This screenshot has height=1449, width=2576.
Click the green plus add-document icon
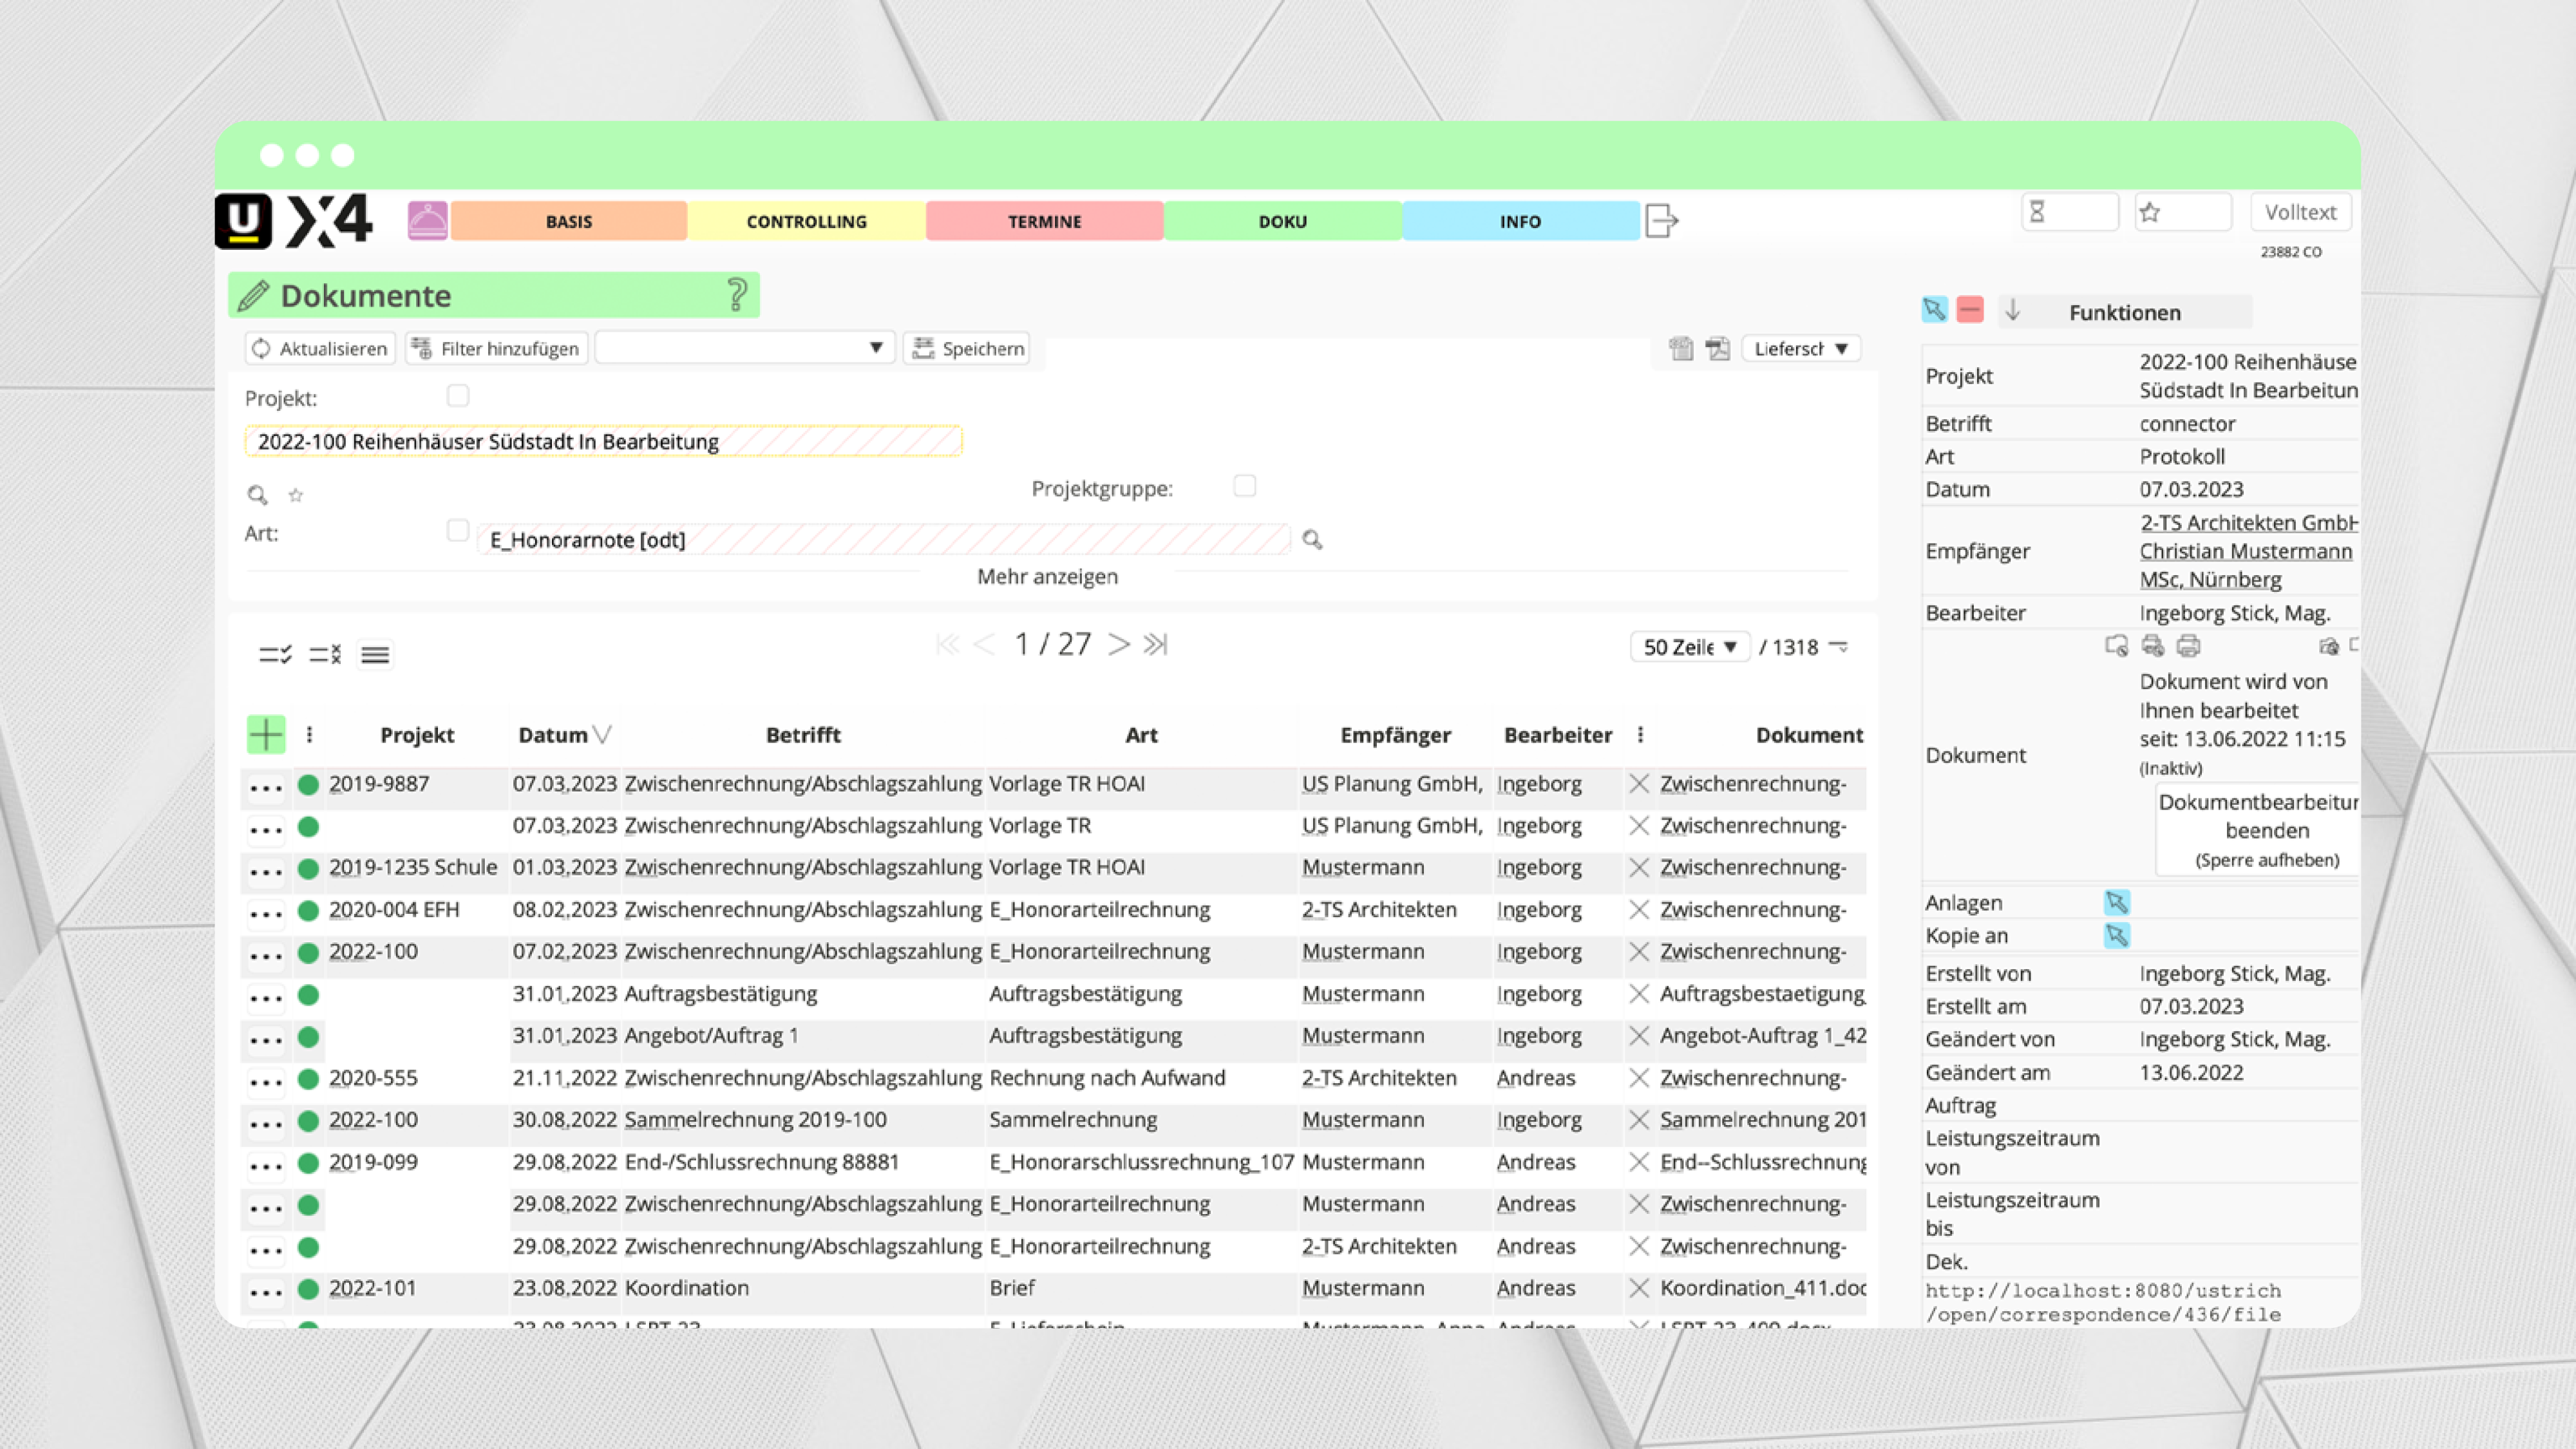tap(266, 735)
